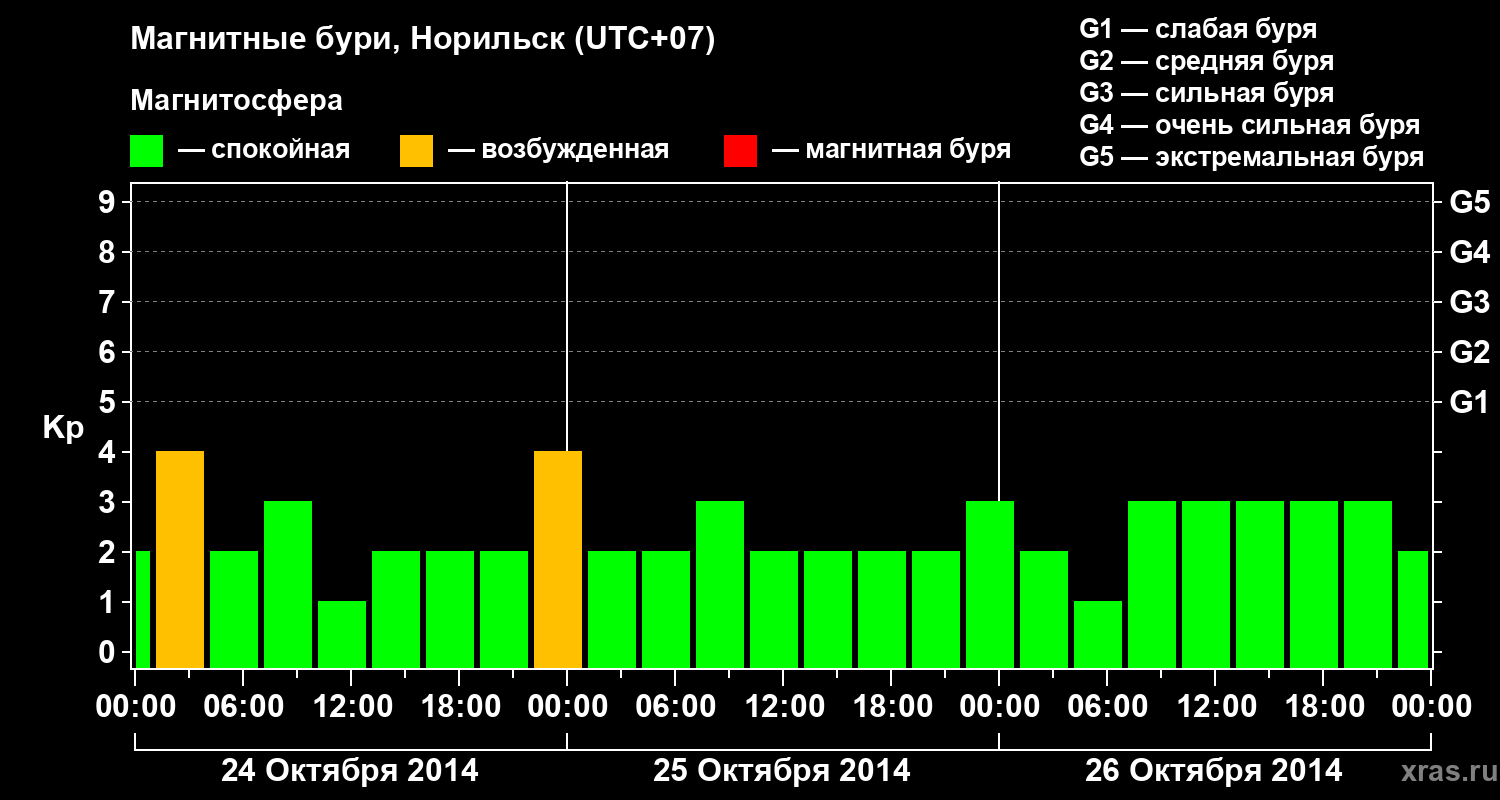Click the '— возбужденная' legend label
This screenshot has width=1500, height=800.
pos(558,151)
